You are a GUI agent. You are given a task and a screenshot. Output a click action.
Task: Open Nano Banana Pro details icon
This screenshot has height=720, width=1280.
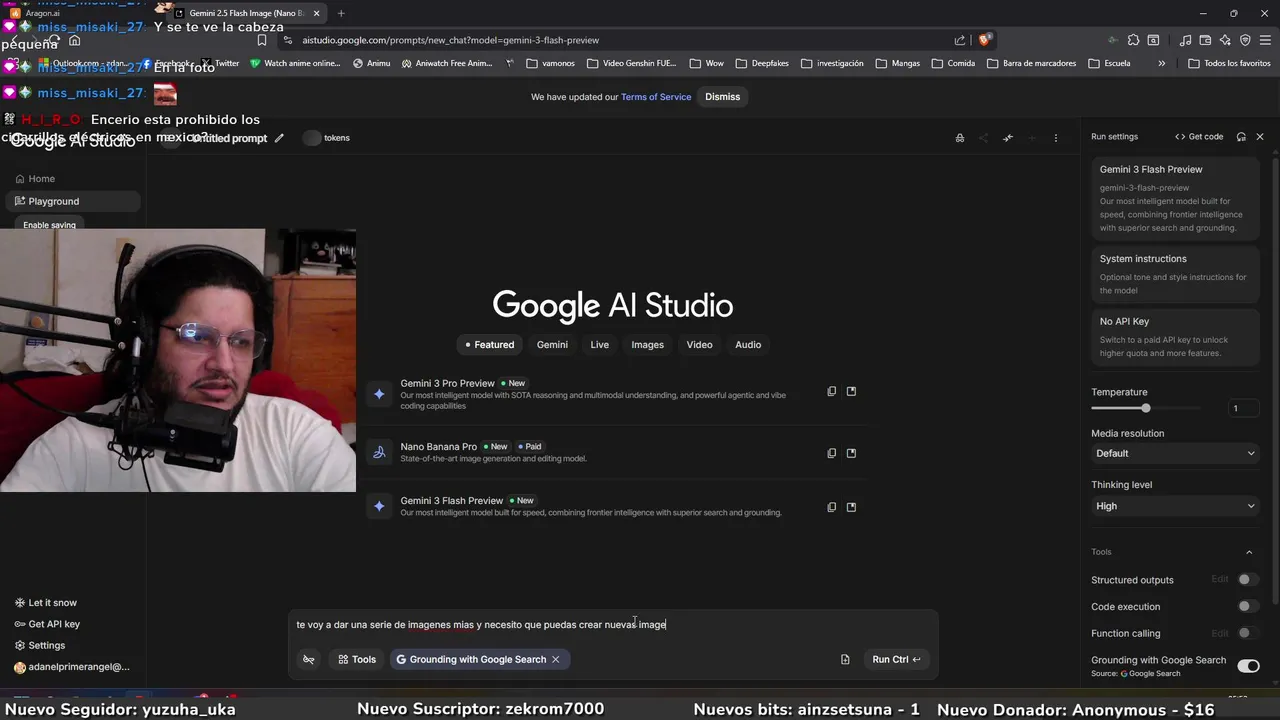coord(852,453)
